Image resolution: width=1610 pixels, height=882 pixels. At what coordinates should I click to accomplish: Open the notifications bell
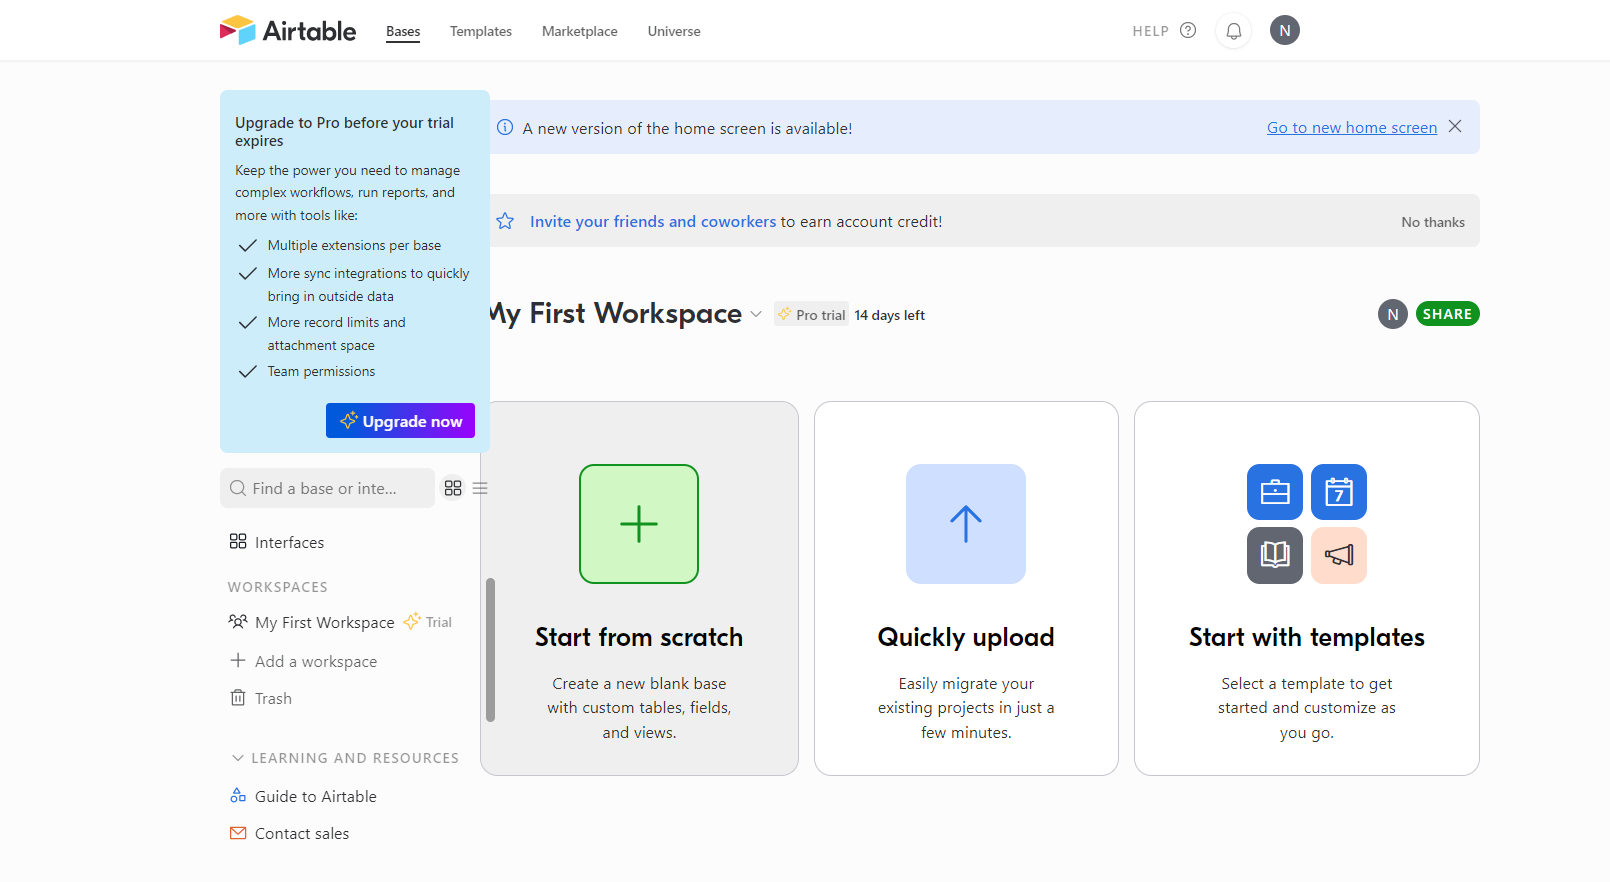[x=1234, y=31]
